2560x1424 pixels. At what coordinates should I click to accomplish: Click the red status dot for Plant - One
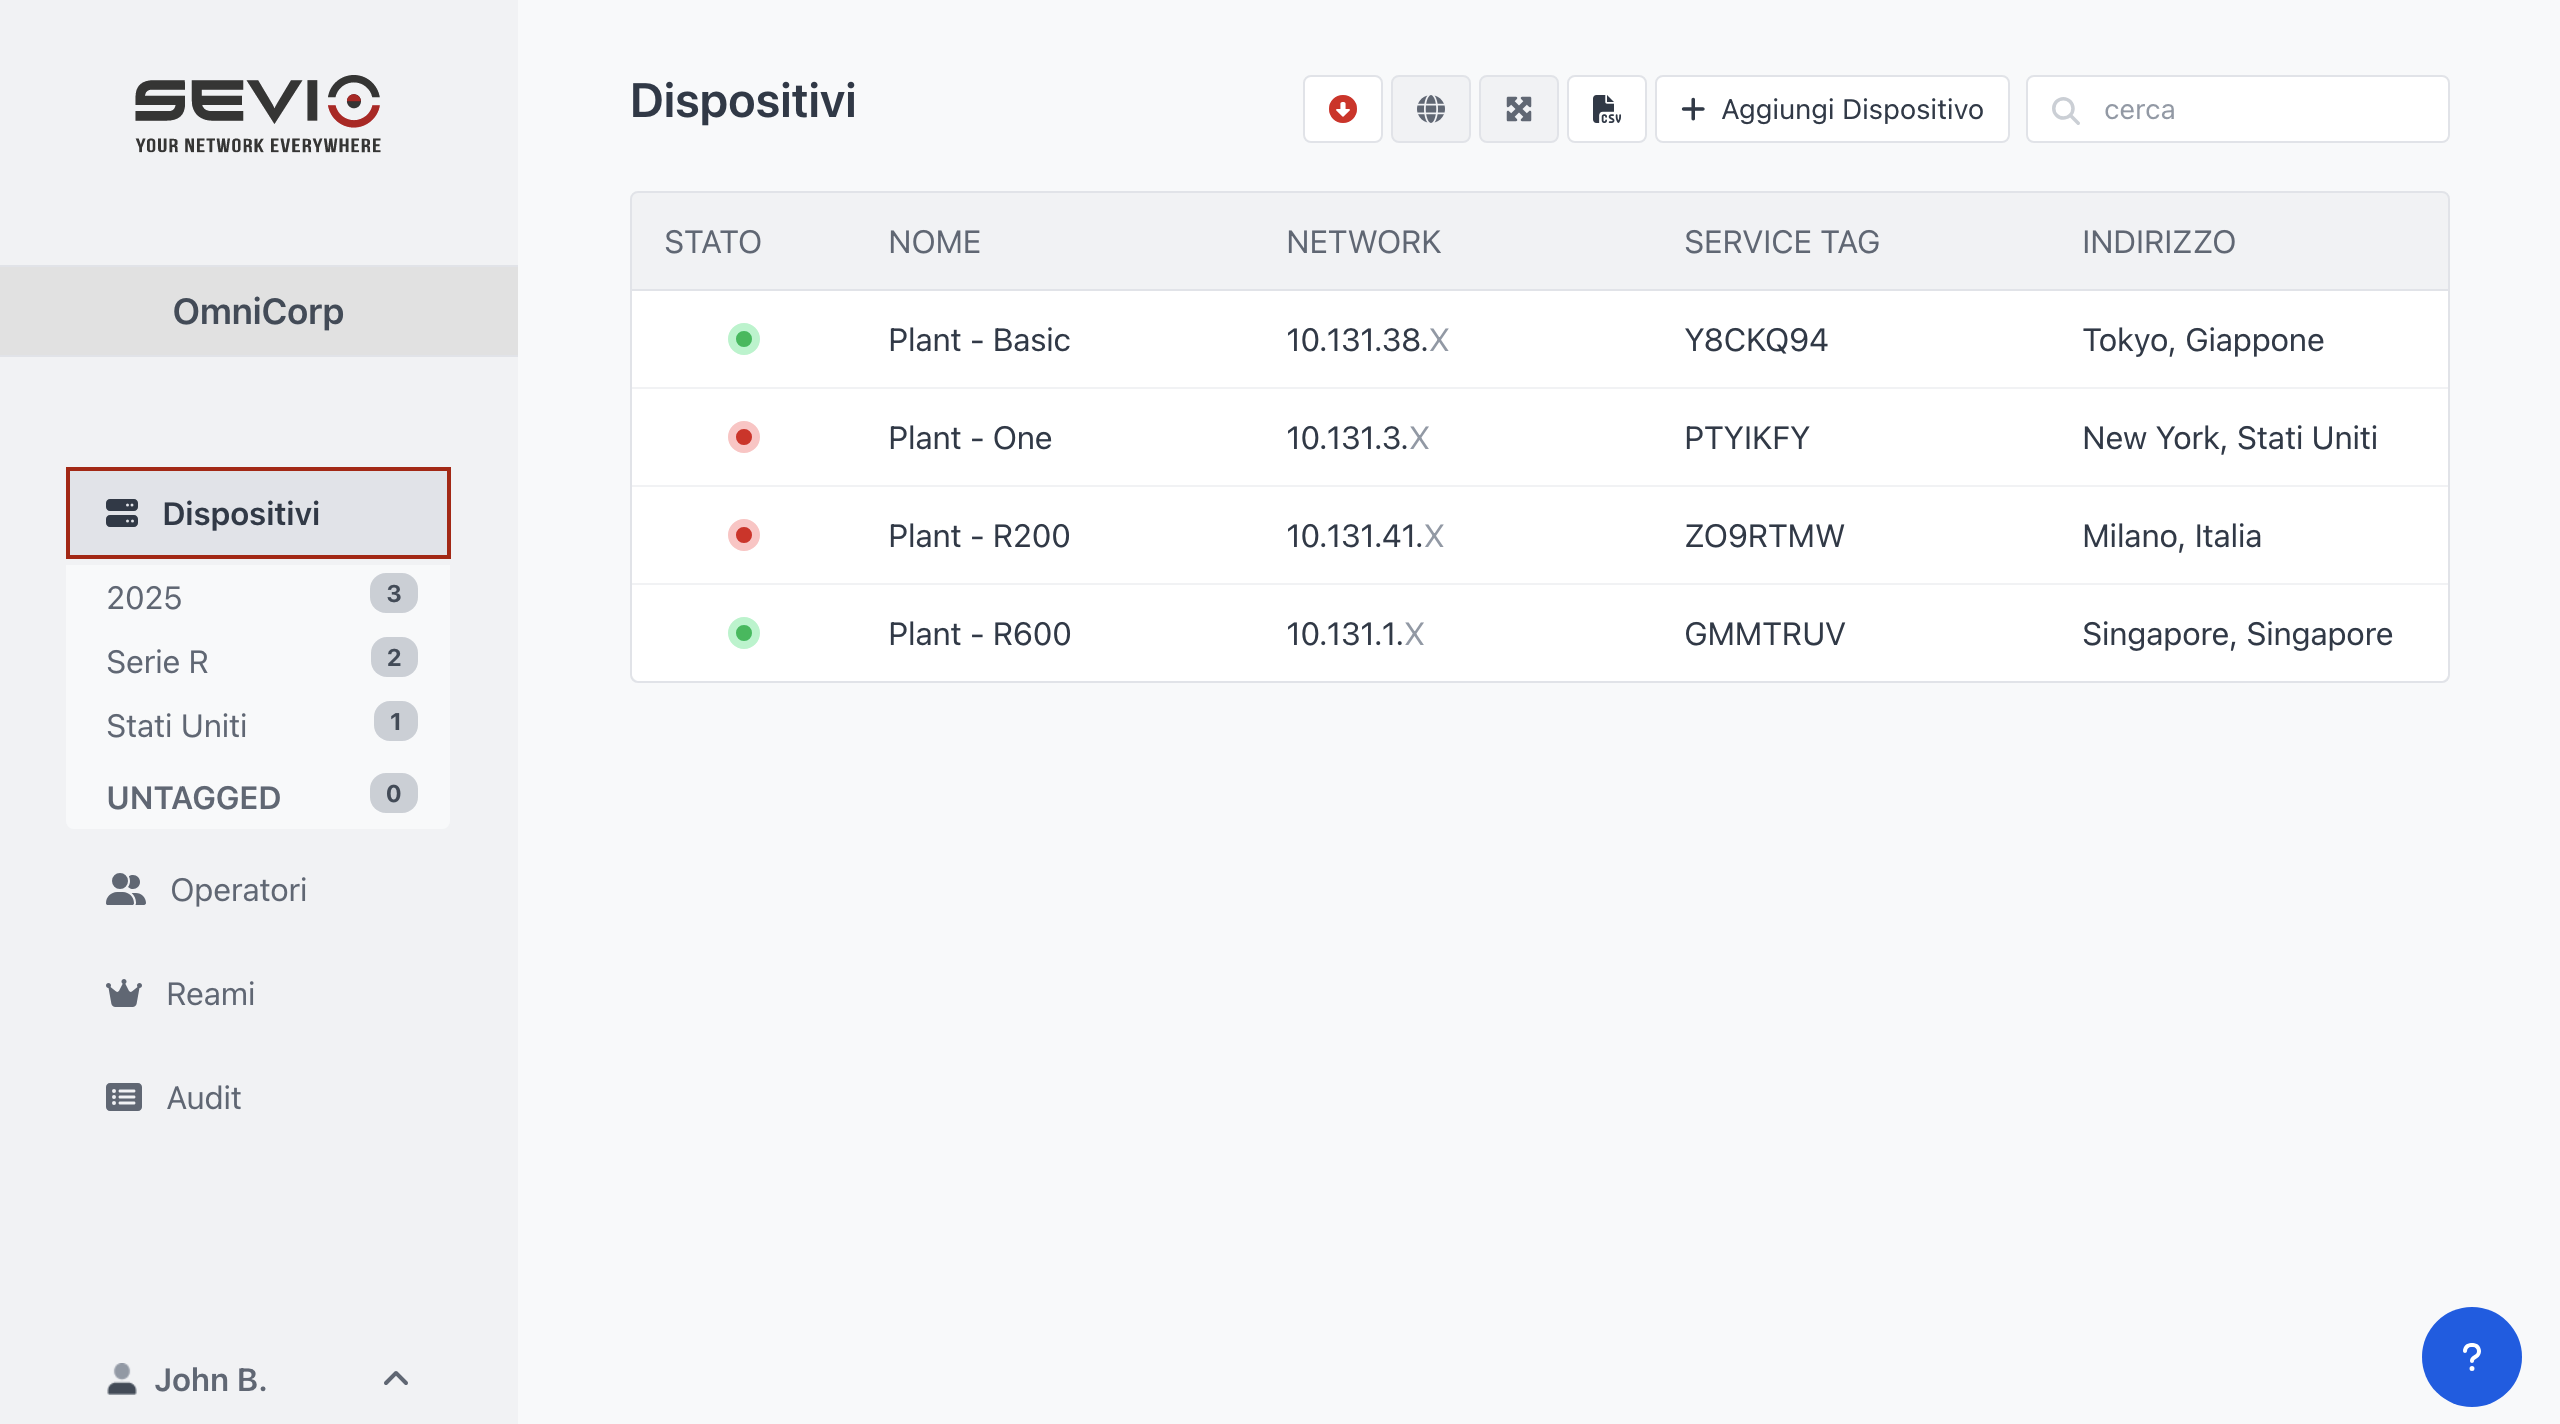pyautogui.click(x=743, y=437)
